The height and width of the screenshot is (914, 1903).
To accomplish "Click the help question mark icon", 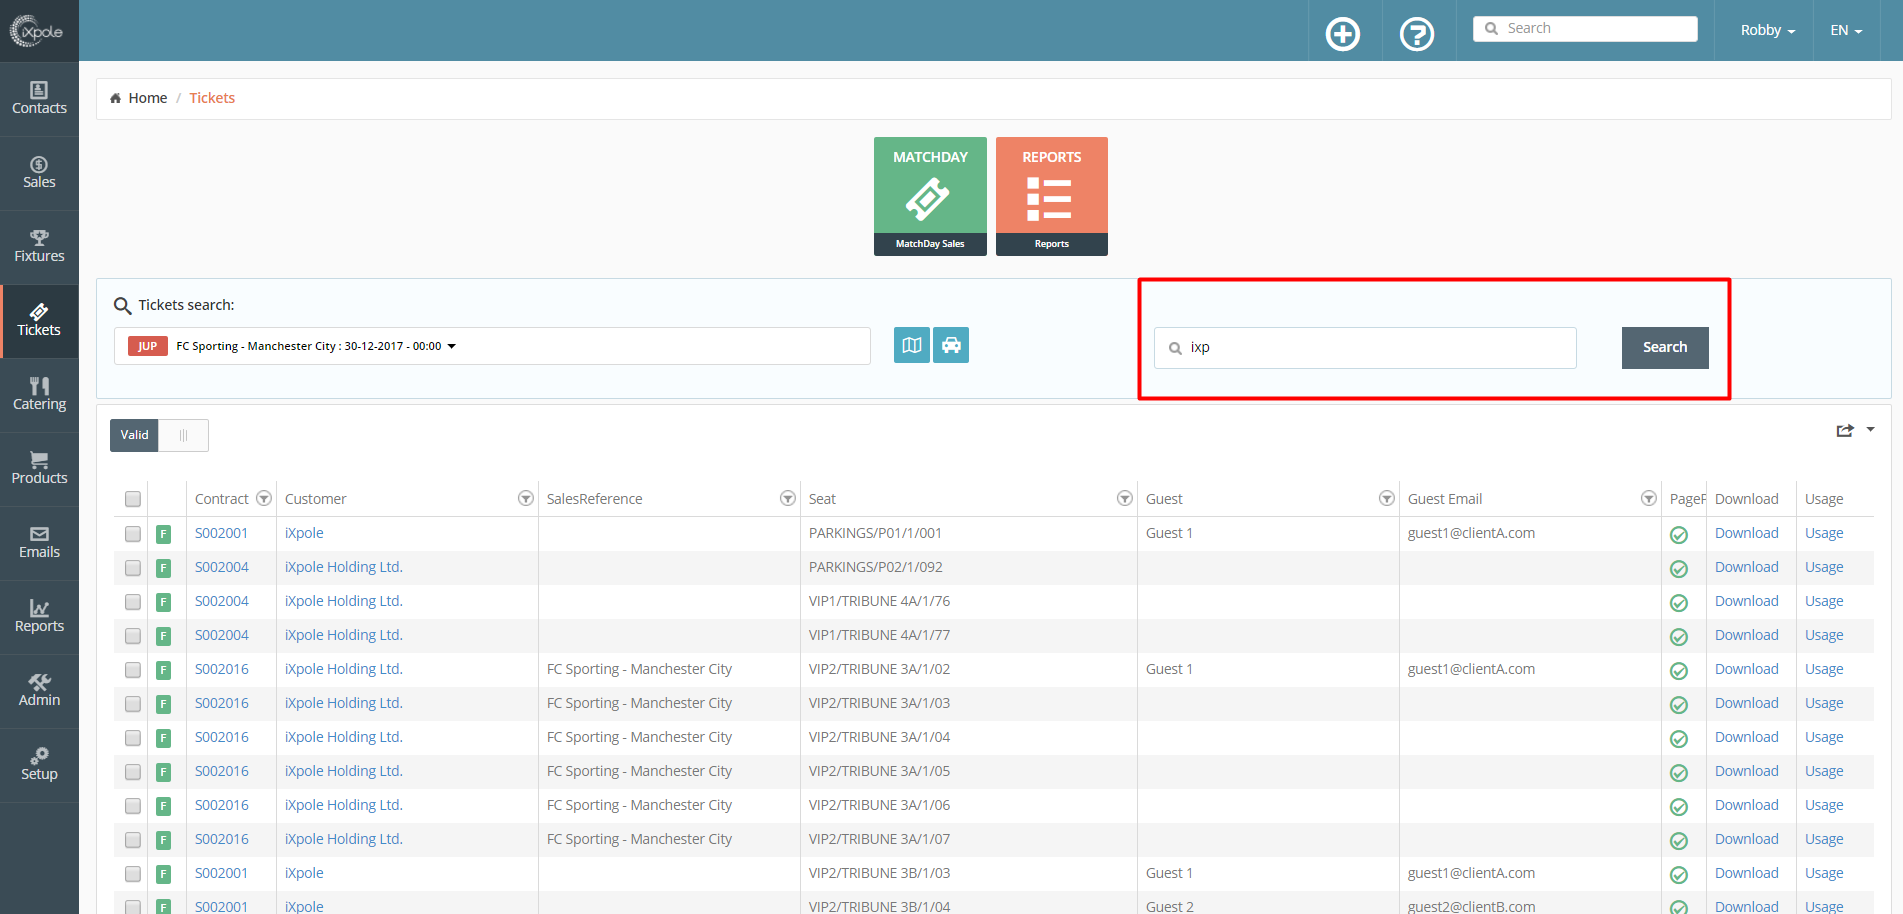I will pyautogui.click(x=1417, y=34).
